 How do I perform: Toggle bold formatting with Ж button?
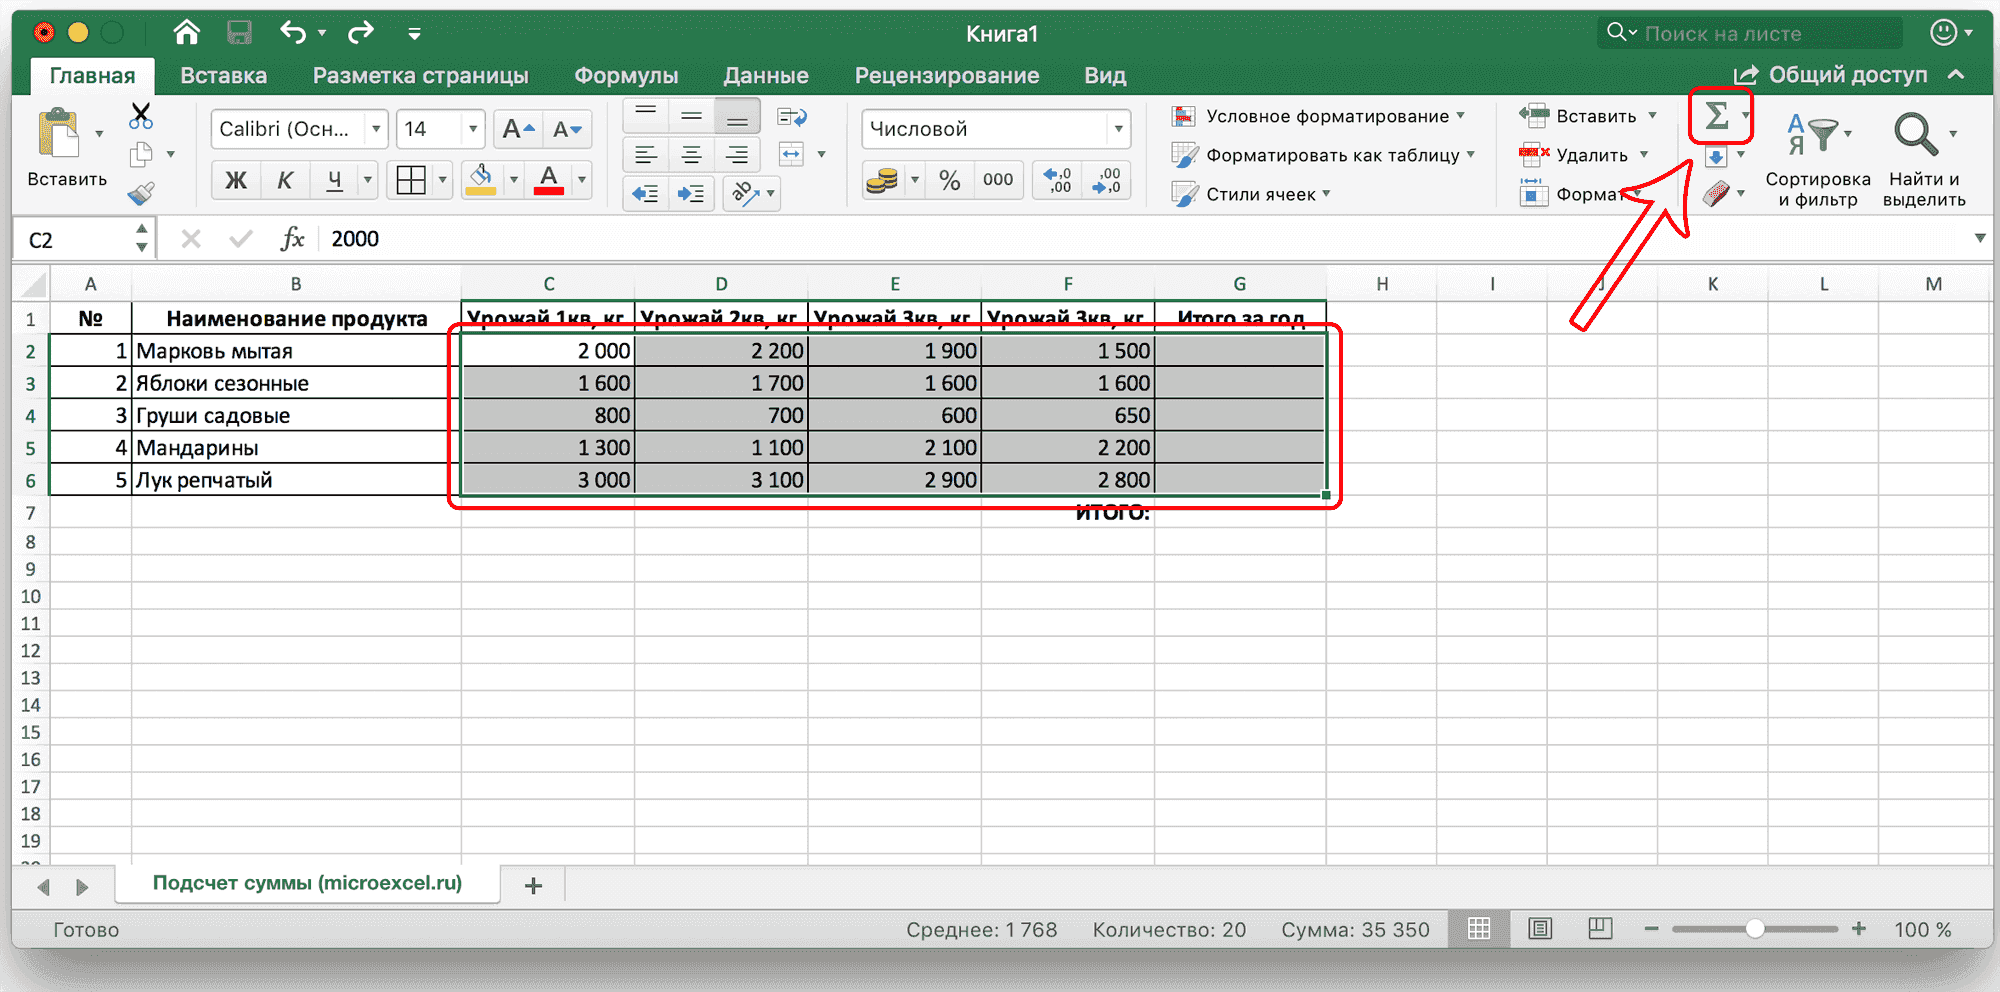(x=236, y=180)
